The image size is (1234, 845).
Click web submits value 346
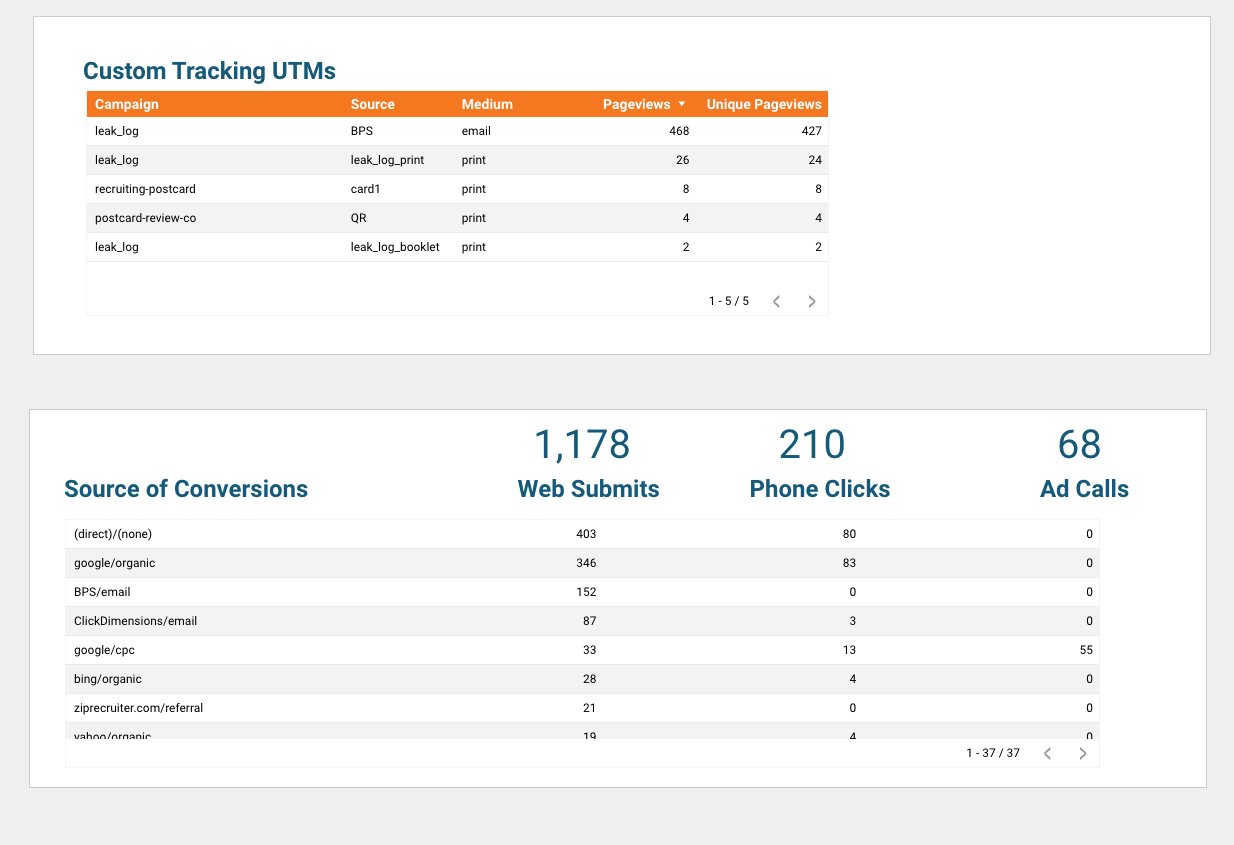tap(586, 563)
